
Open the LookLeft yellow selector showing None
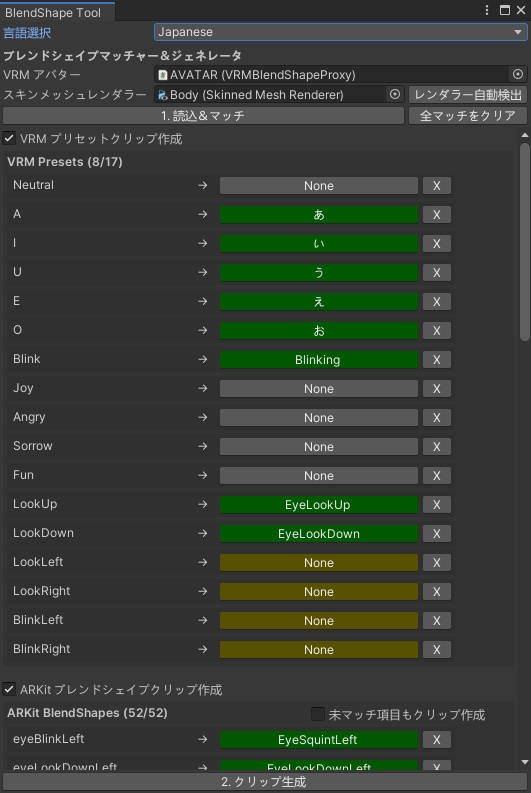point(319,562)
